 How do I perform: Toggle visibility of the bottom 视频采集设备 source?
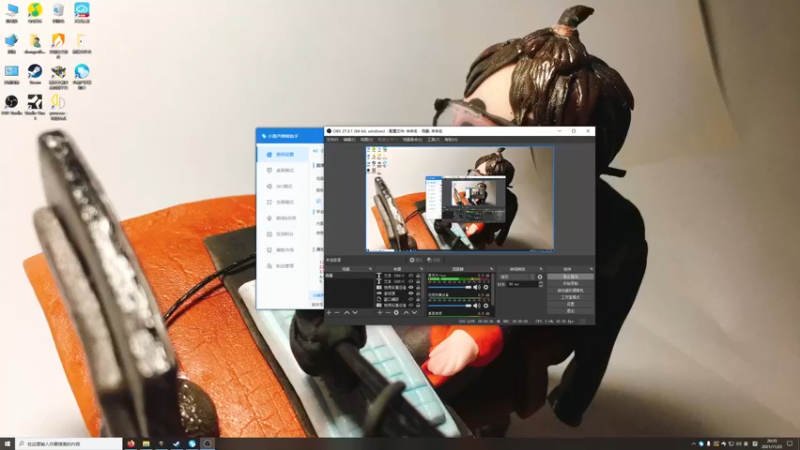(x=411, y=305)
